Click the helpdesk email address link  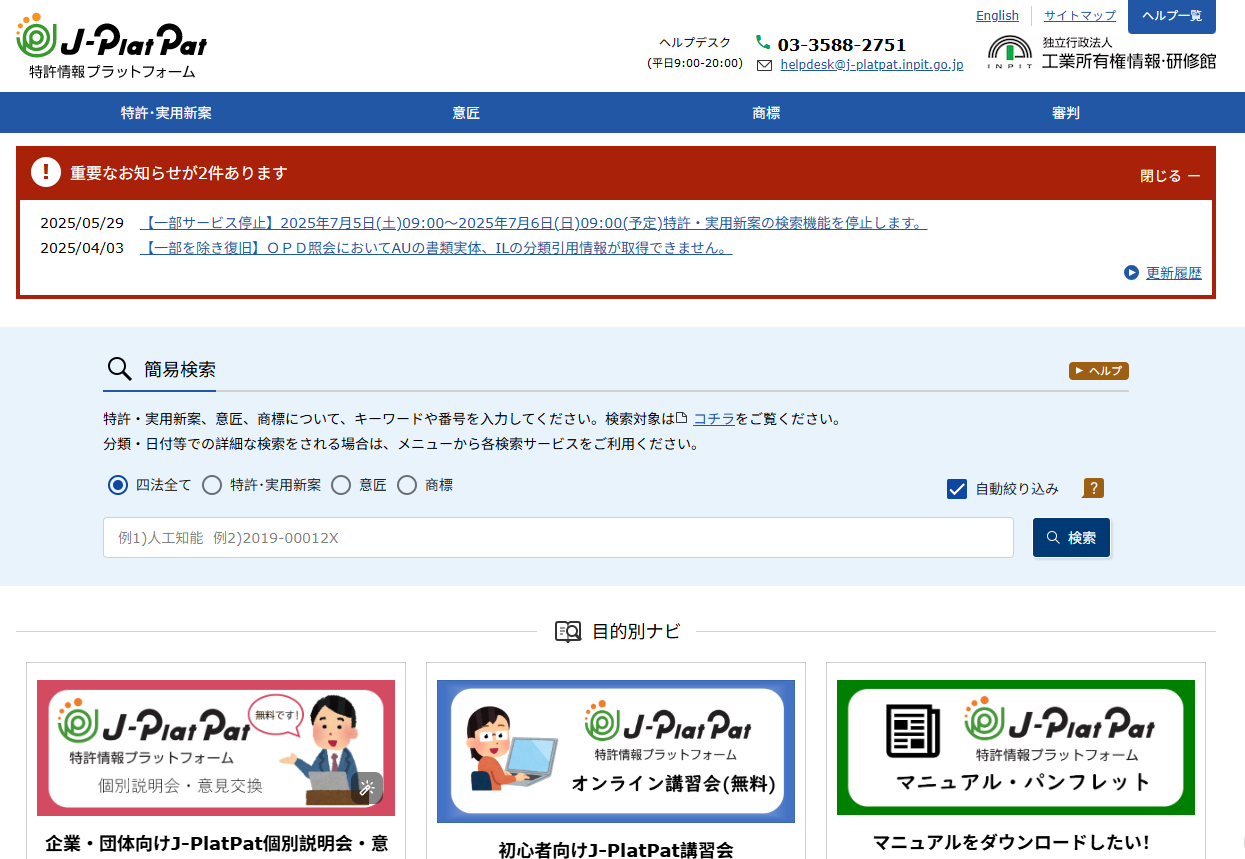tap(872, 65)
